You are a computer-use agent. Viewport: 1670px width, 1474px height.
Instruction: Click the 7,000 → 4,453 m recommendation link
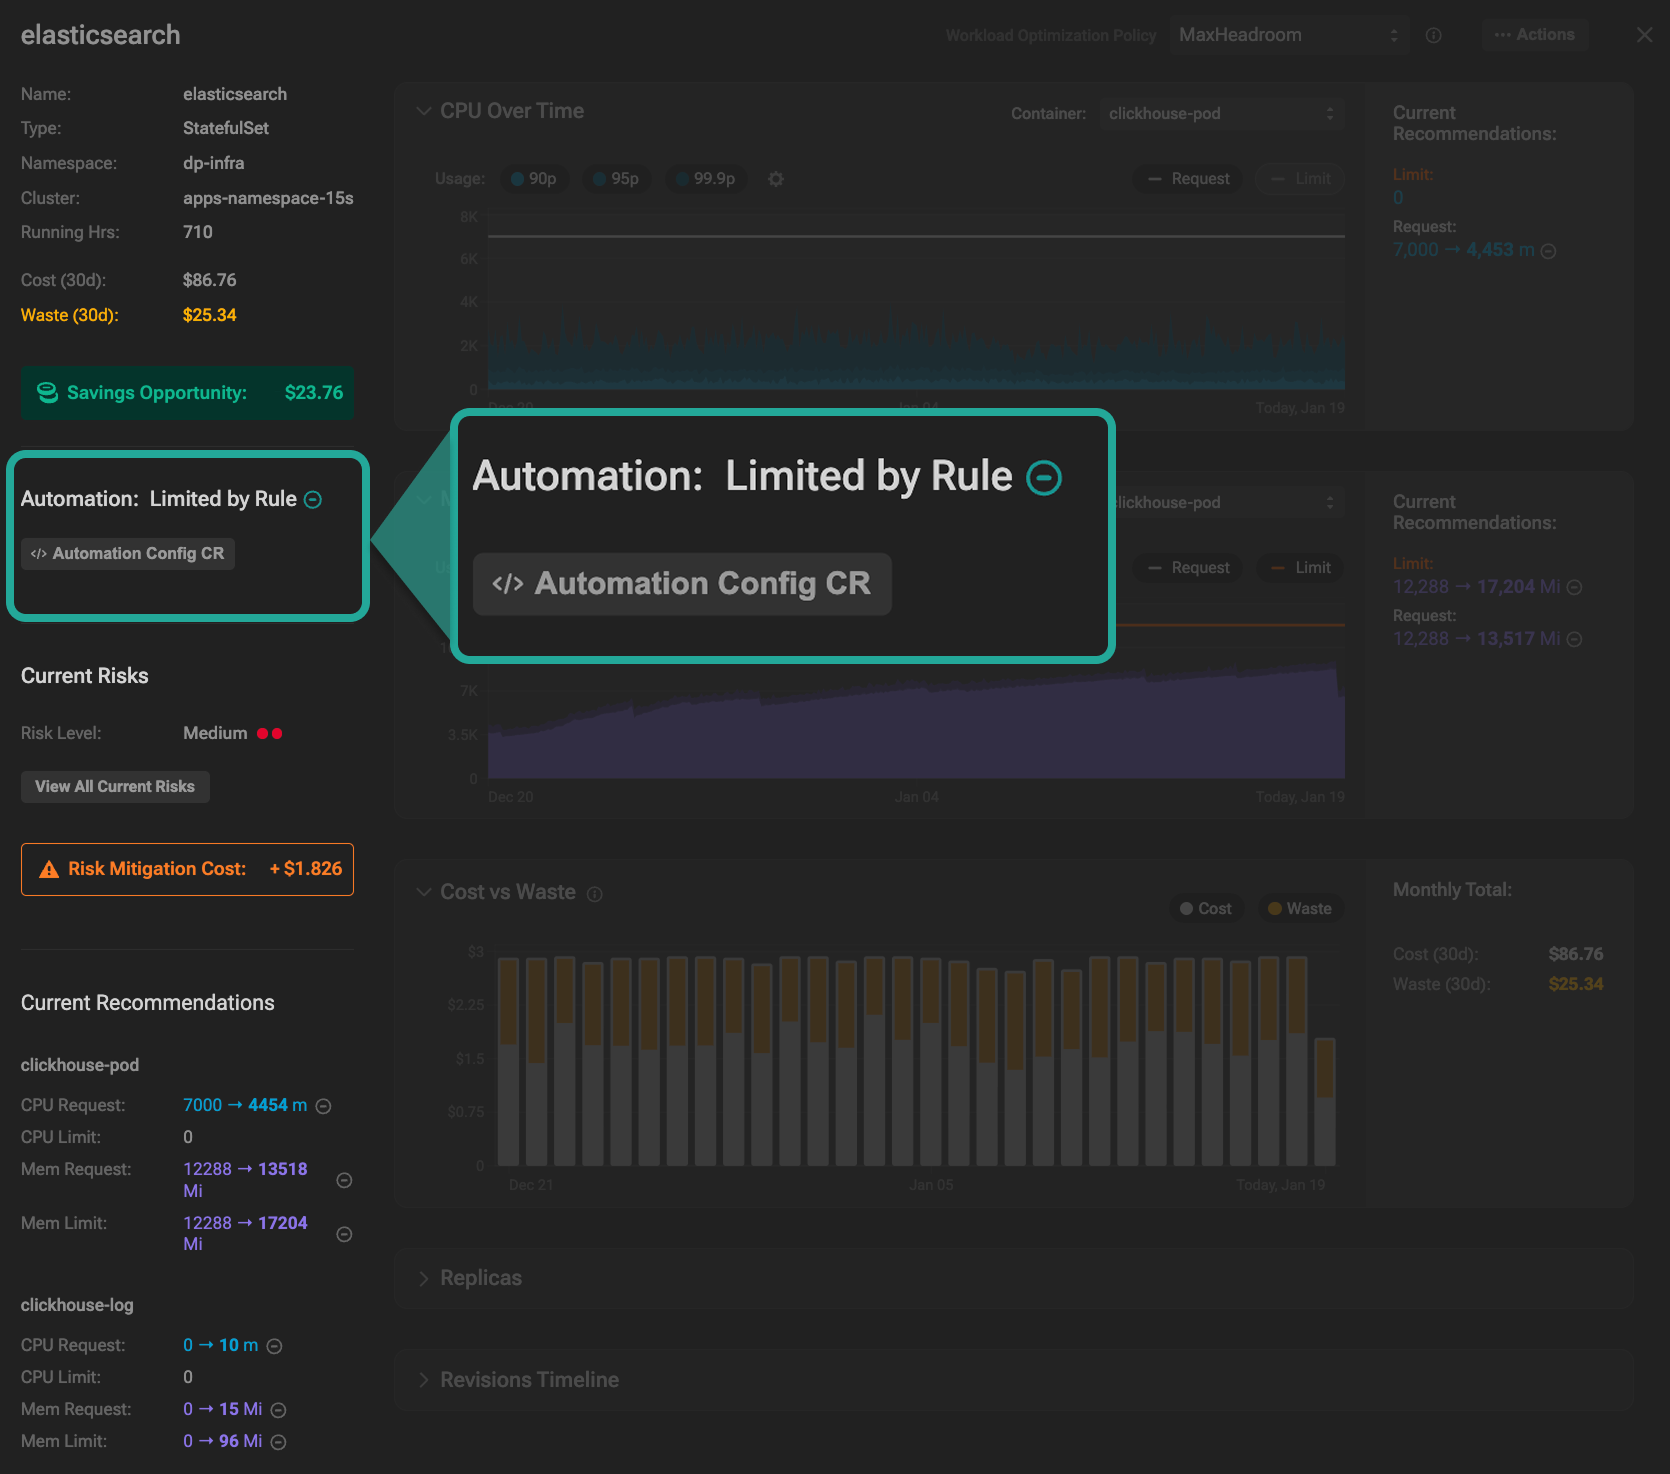point(1463,251)
